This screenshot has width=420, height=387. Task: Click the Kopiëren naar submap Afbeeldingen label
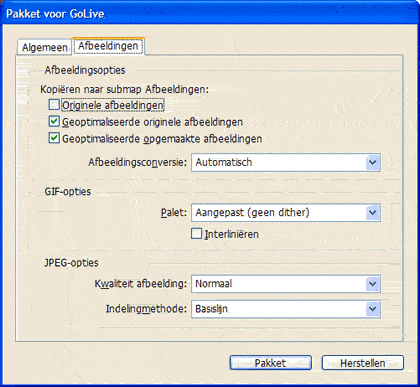point(124,89)
